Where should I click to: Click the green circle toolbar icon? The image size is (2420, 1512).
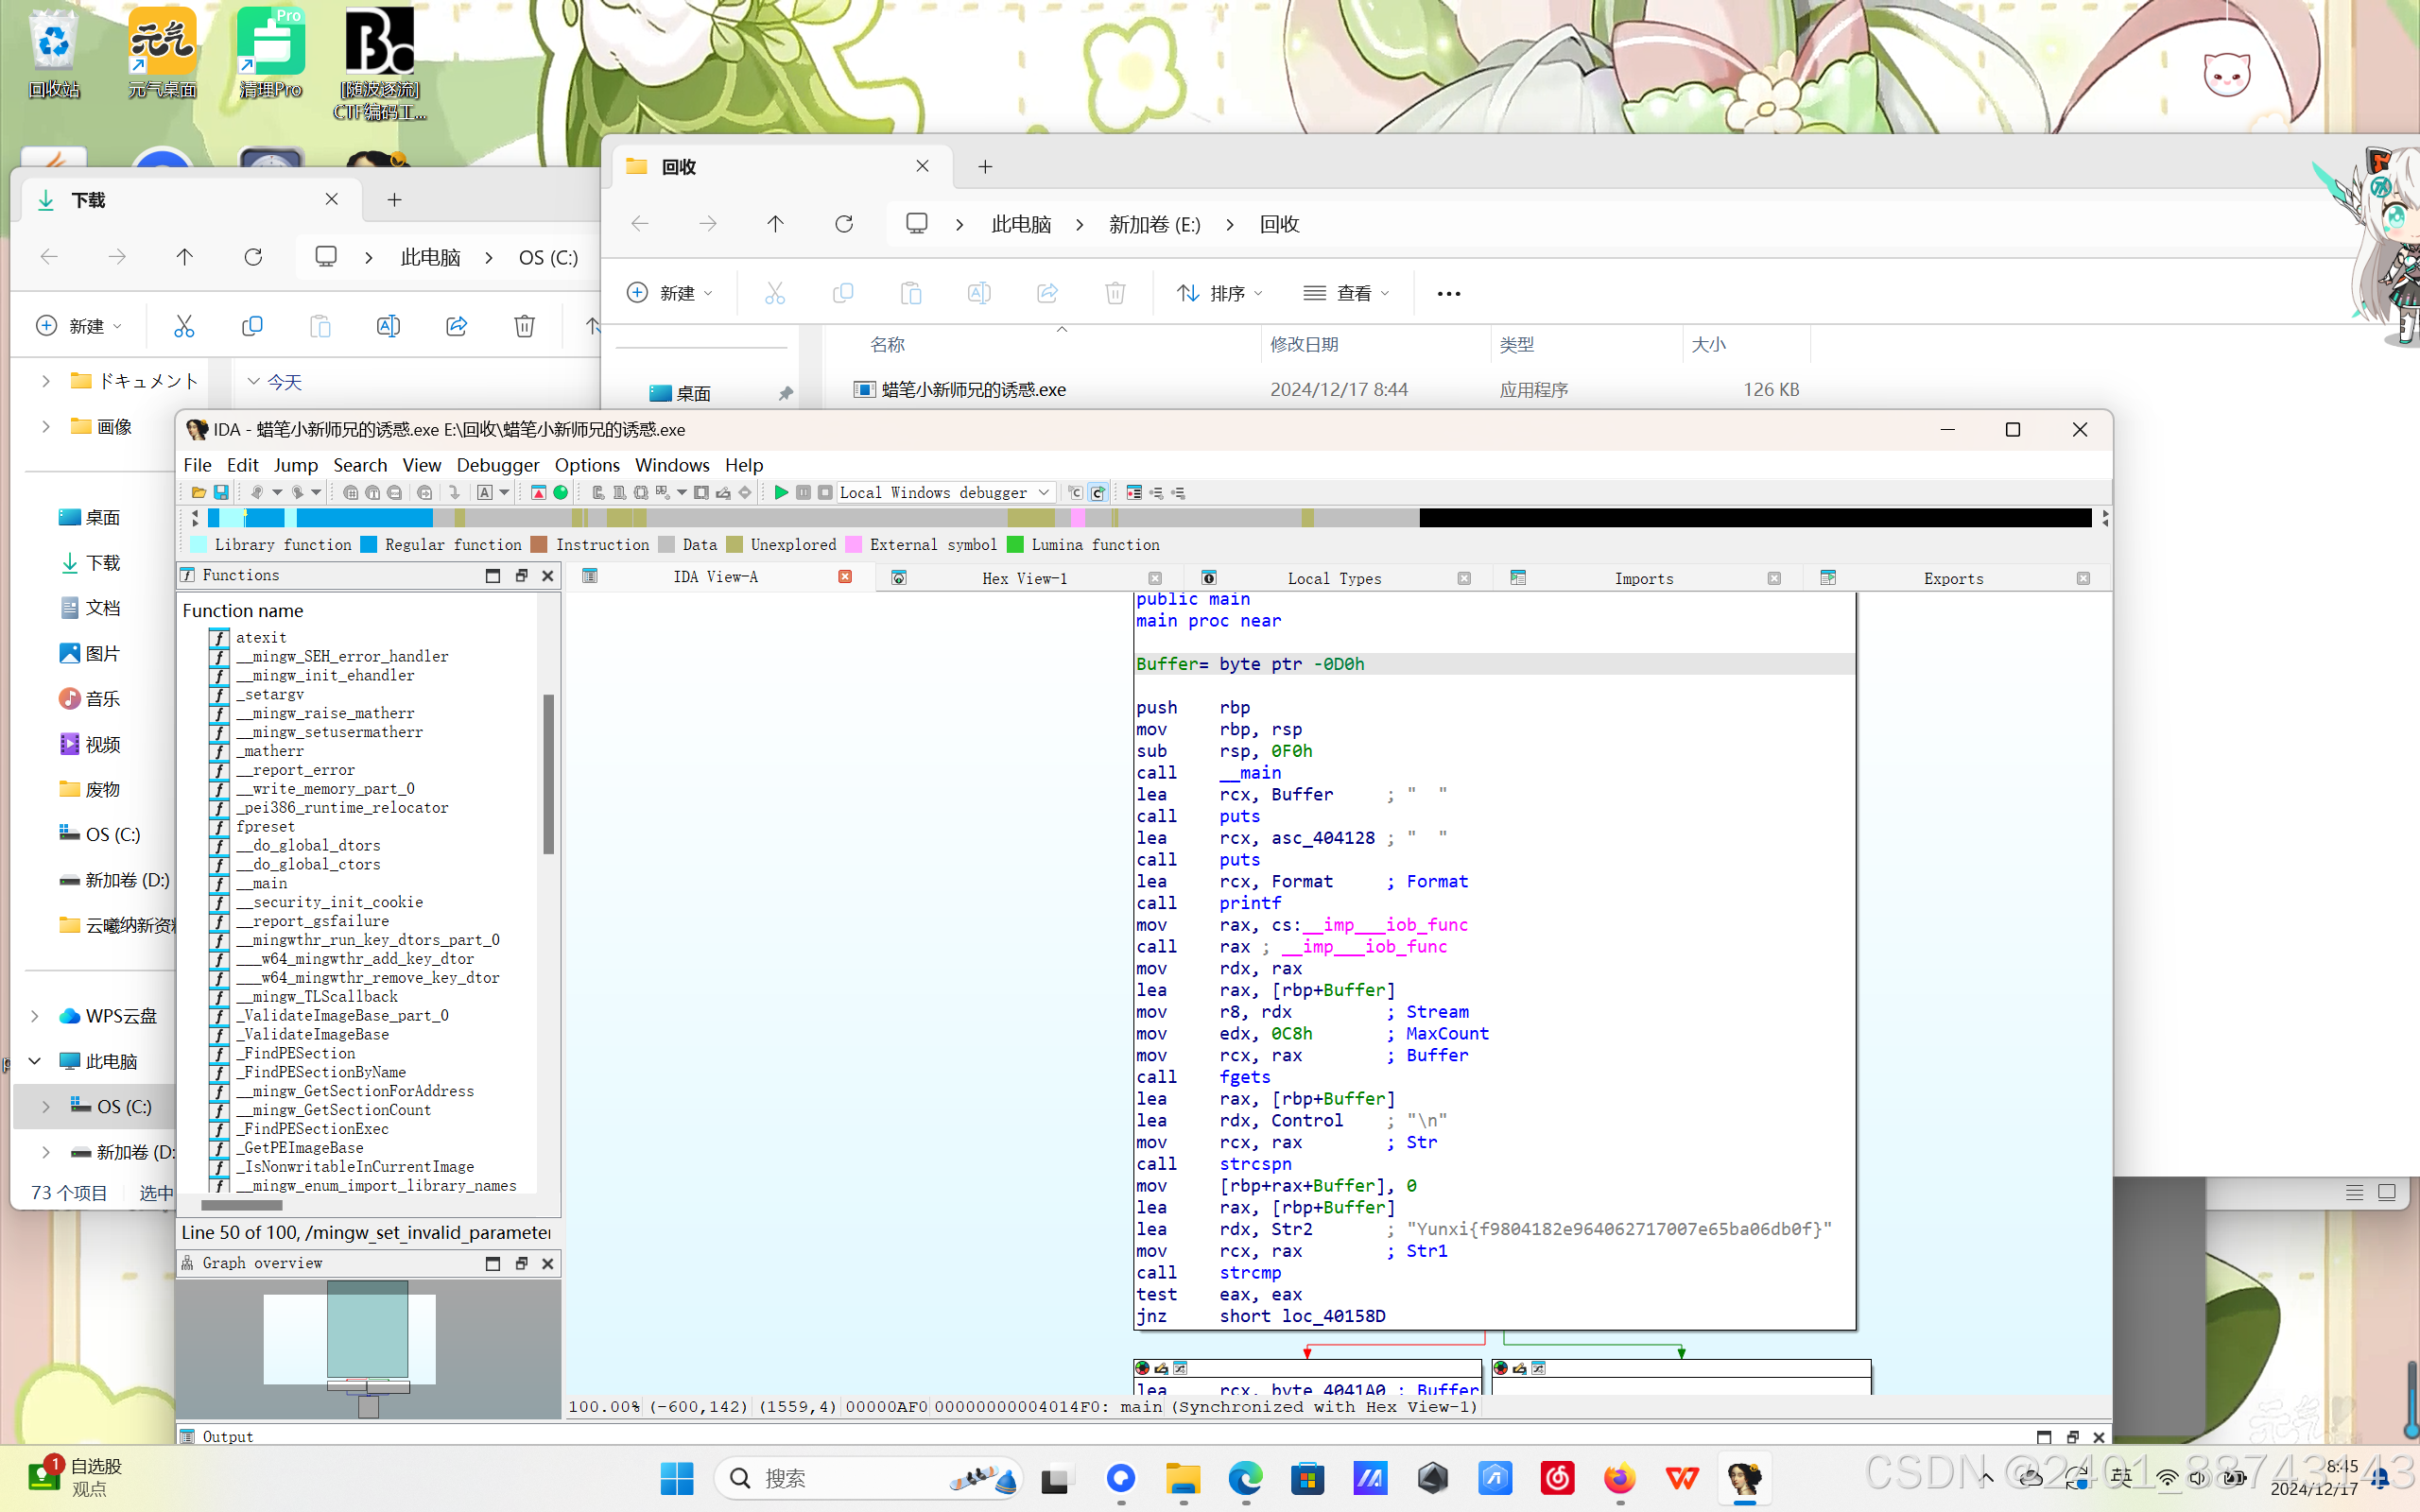[x=561, y=492]
